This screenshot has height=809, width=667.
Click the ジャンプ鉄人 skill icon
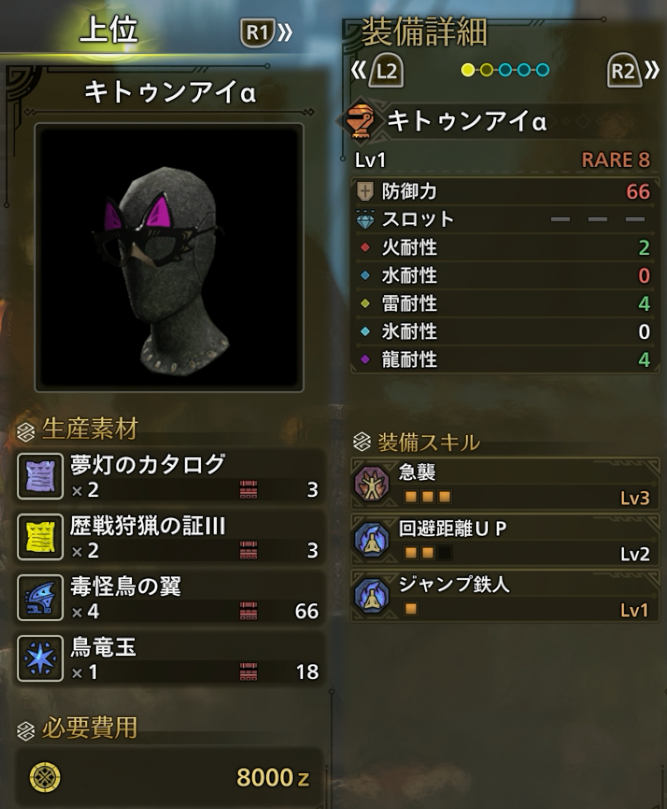(371, 596)
